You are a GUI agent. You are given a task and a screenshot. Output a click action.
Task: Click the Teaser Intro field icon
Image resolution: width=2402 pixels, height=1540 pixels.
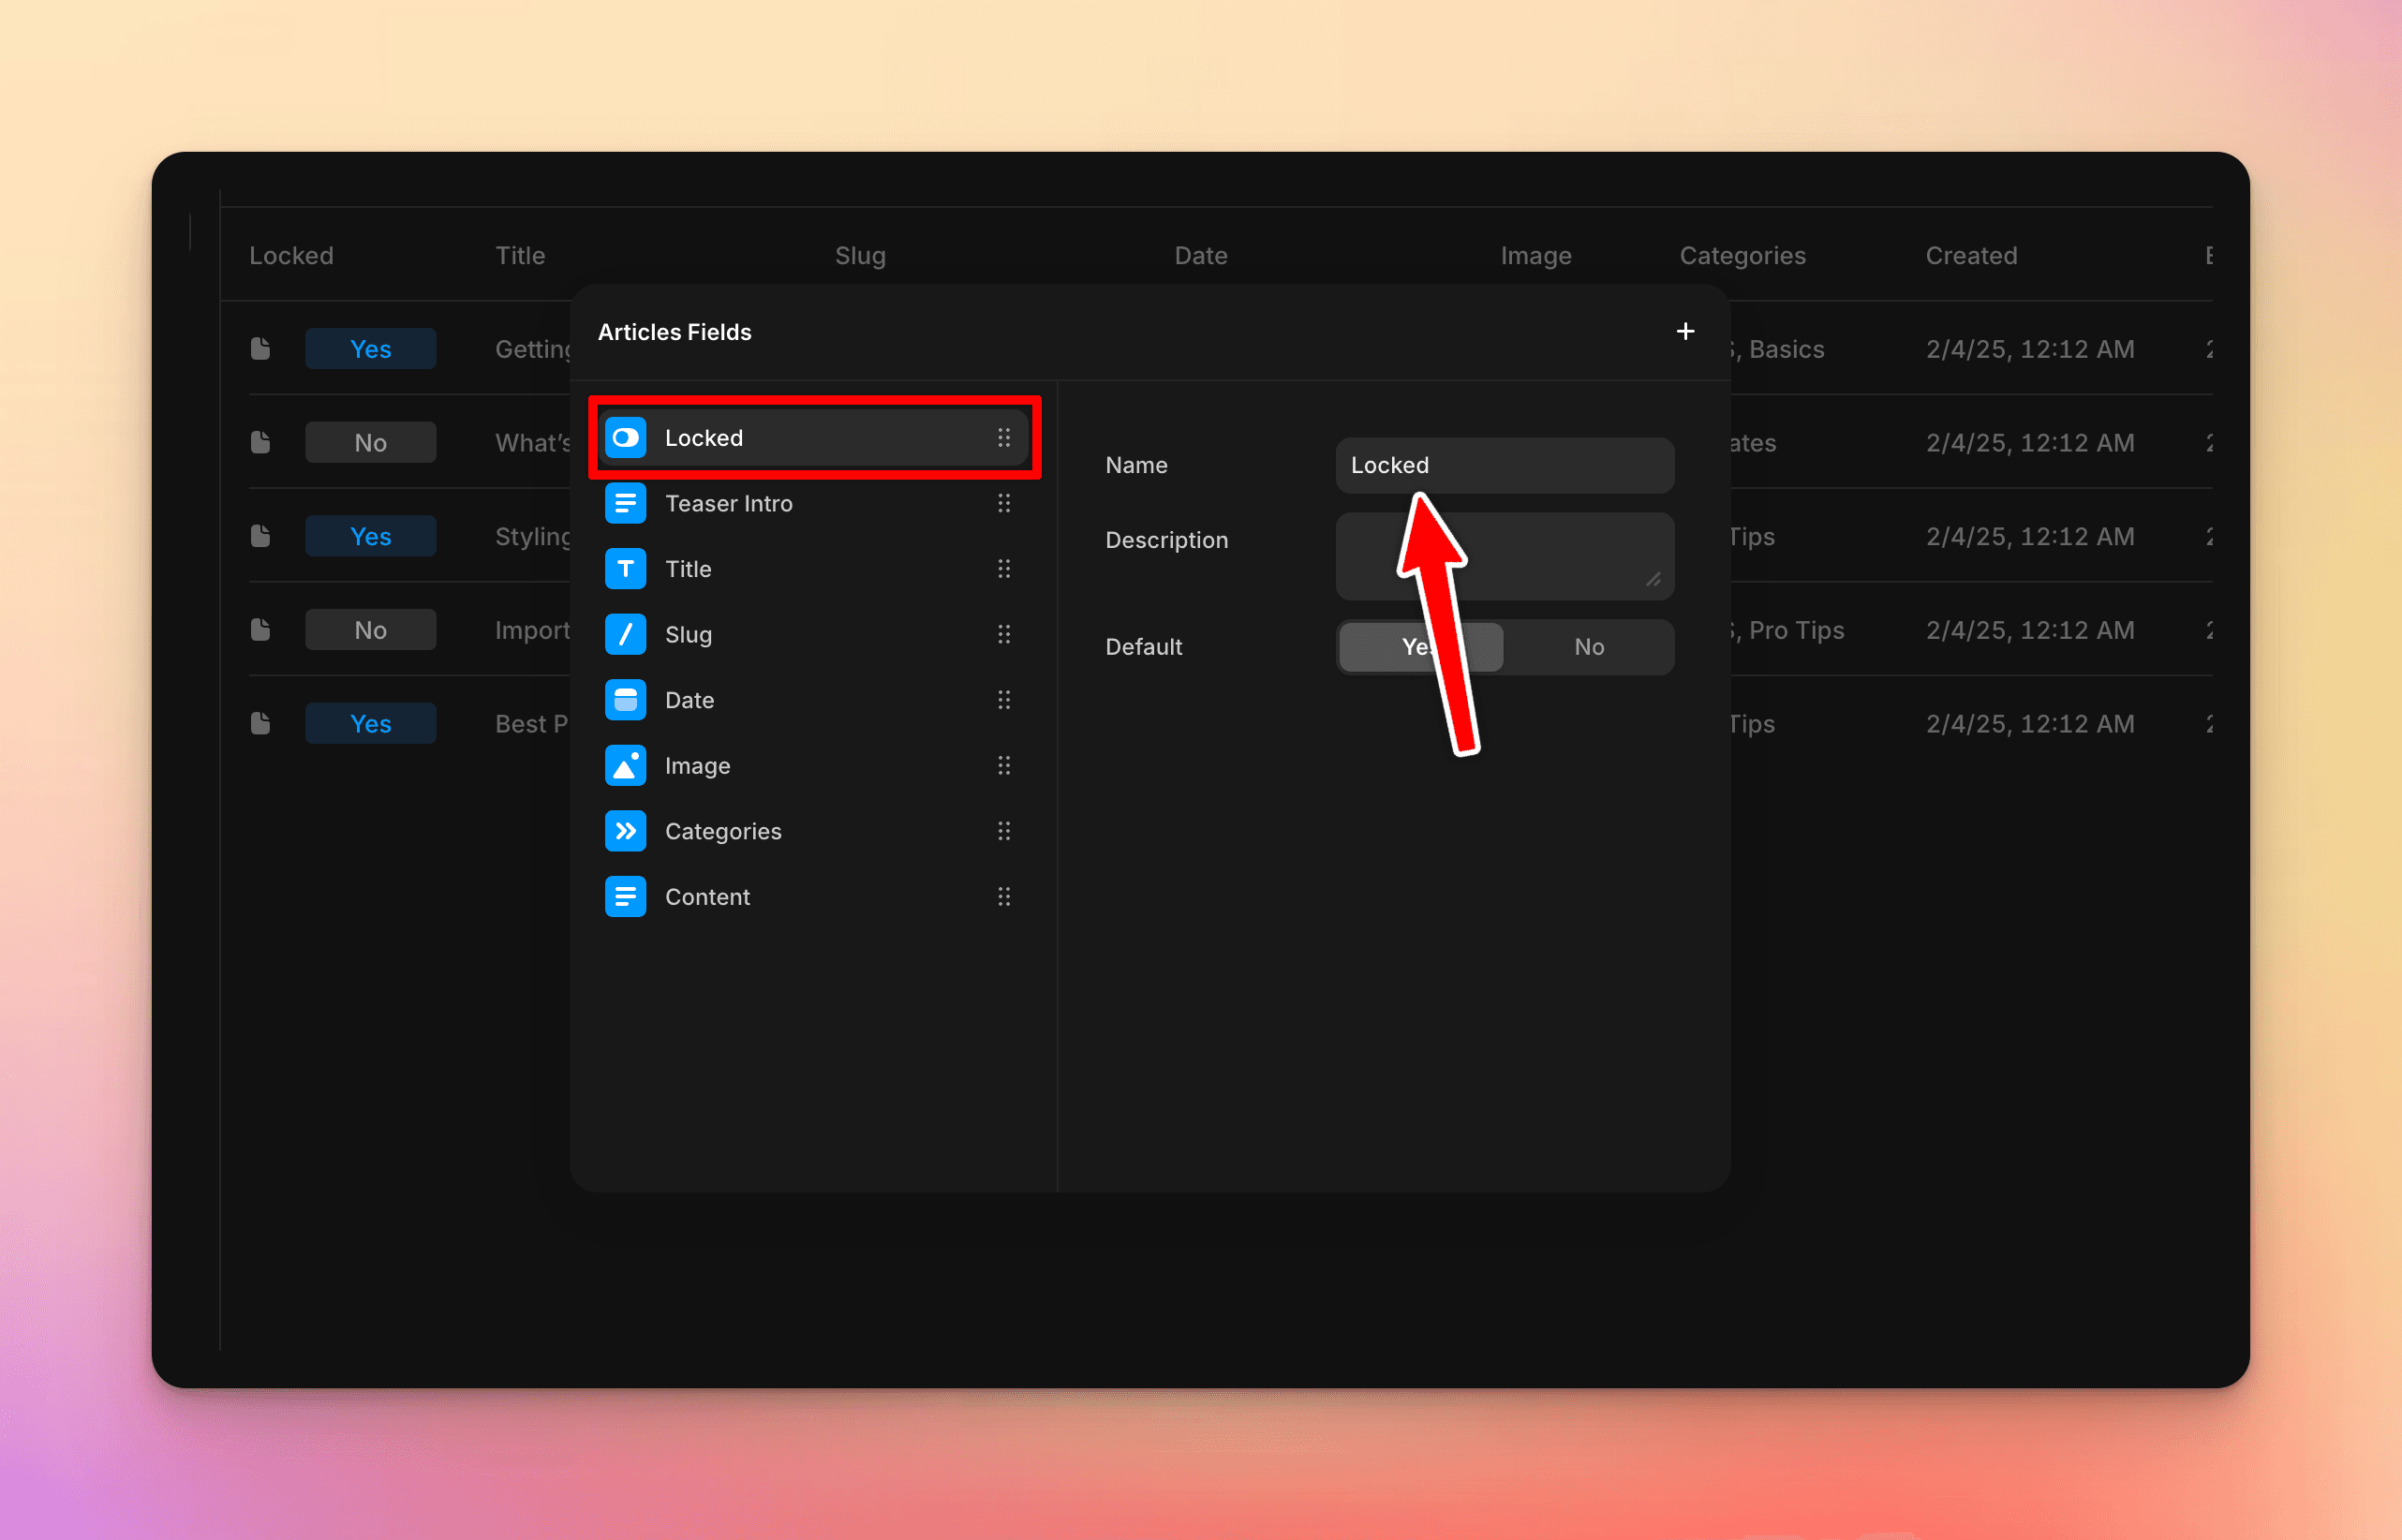click(x=625, y=503)
